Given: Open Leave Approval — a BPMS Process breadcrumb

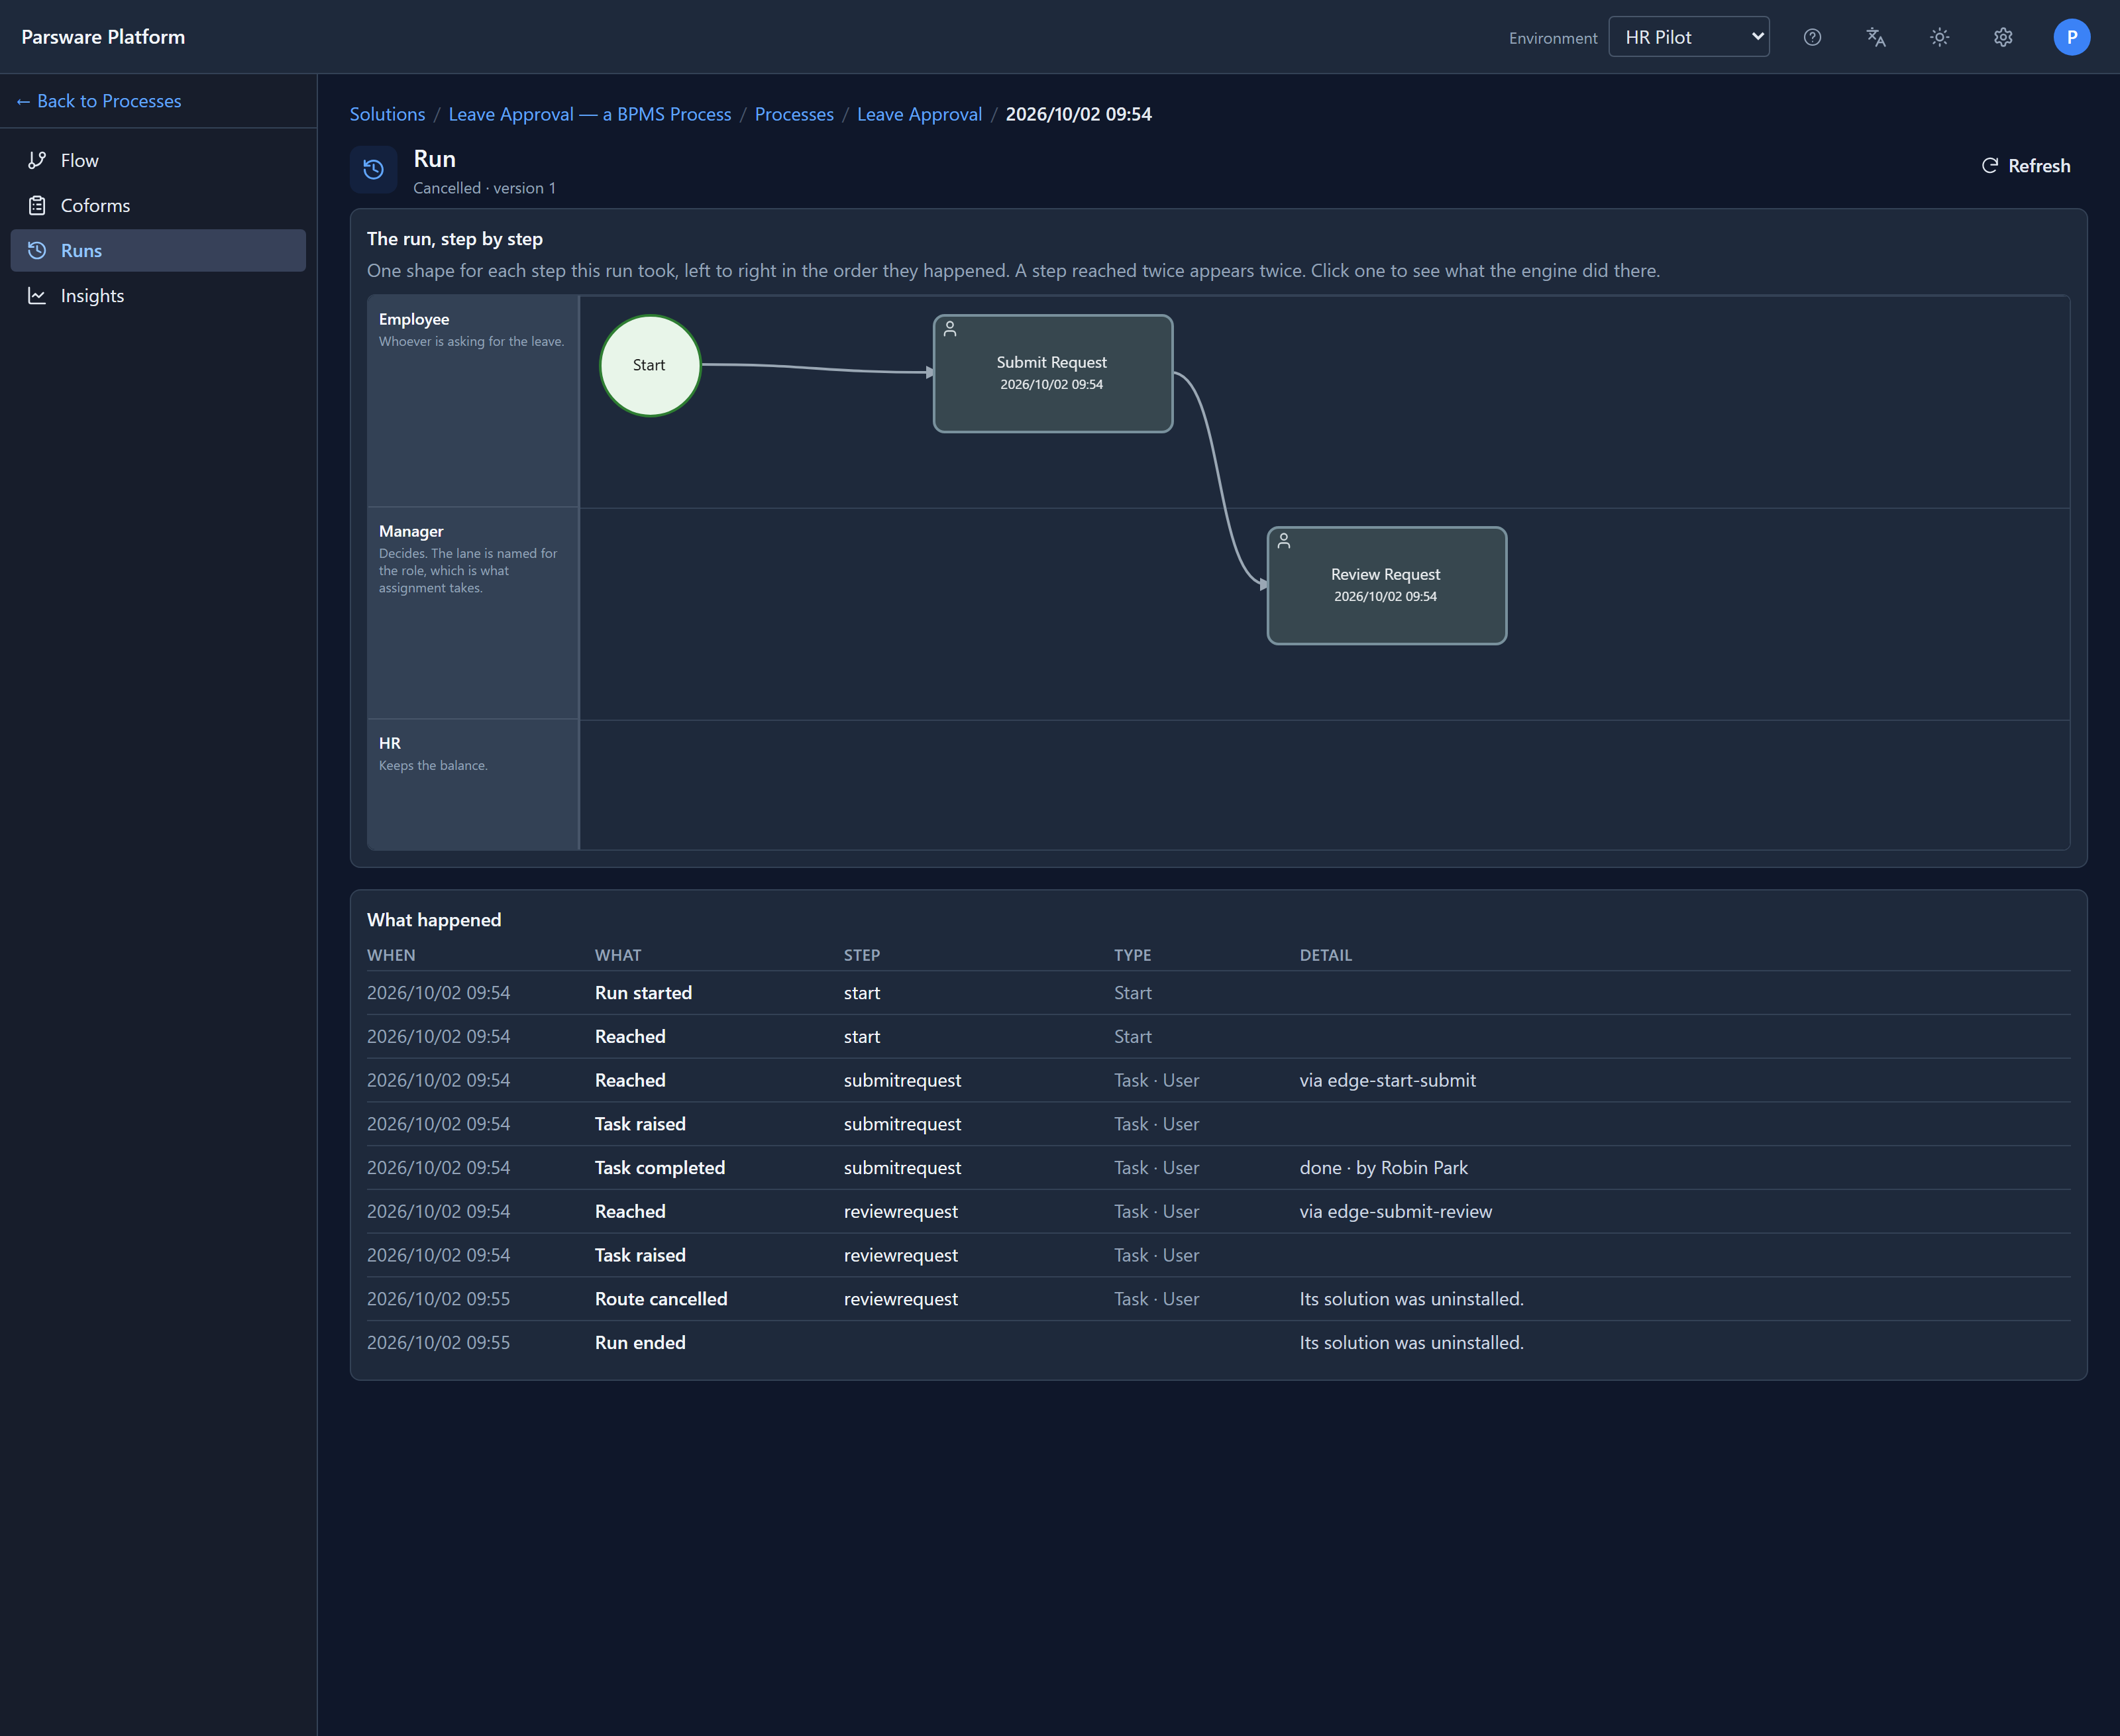Looking at the screenshot, I should pos(590,114).
